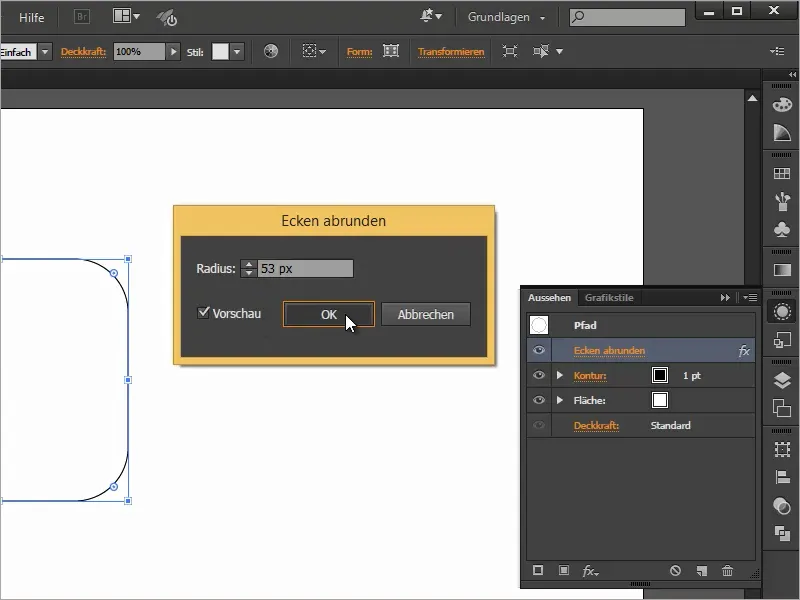
Task: Open the Artboards panel icon
Action: click(x=782, y=408)
